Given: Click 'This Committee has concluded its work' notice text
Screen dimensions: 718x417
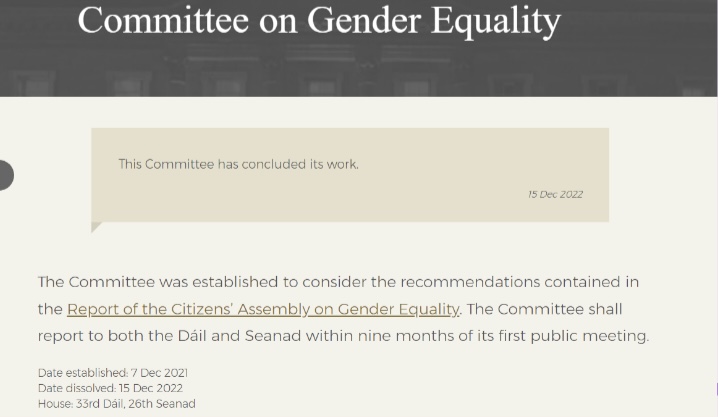Looking at the screenshot, I should click(x=238, y=164).
